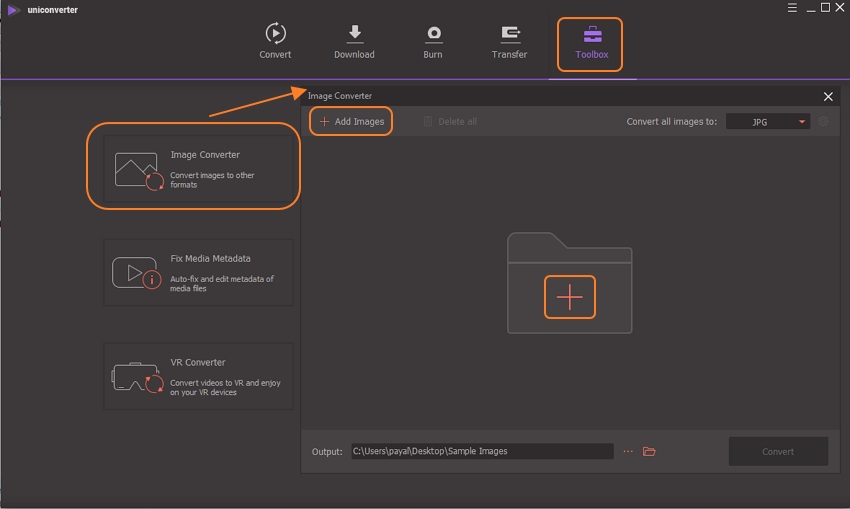This screenshot has height=509, width=850.
Task: Close the Image Converter dialog
Action: click(828, 96)
